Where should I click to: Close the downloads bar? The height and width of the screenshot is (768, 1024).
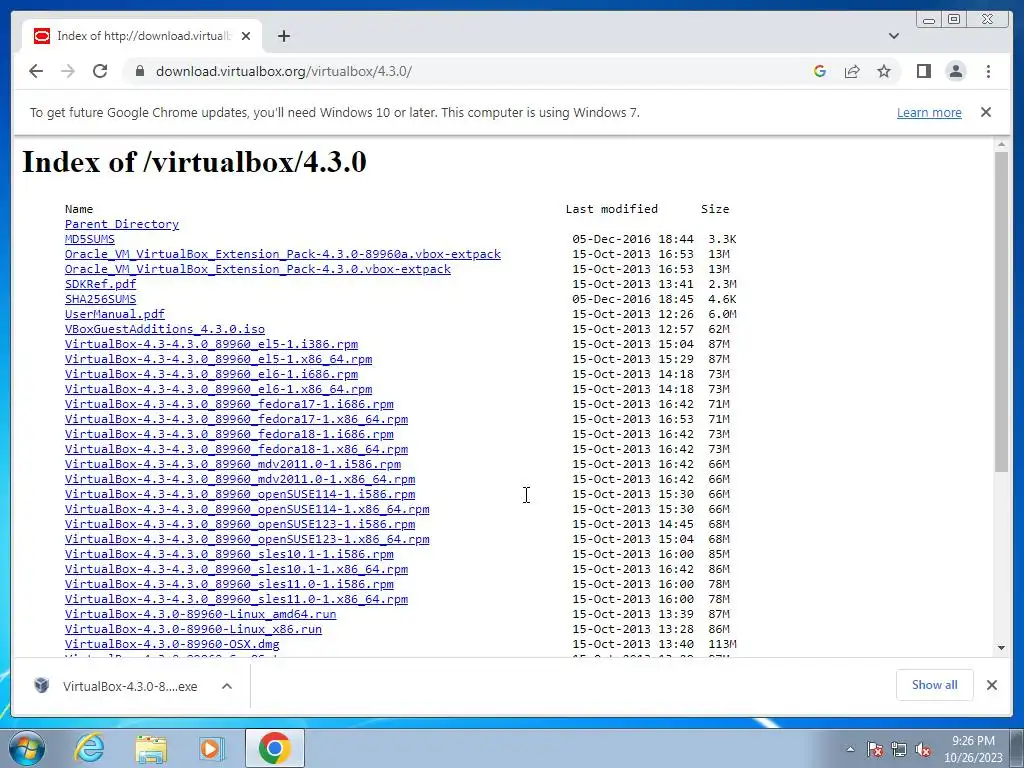click(992, 684)
